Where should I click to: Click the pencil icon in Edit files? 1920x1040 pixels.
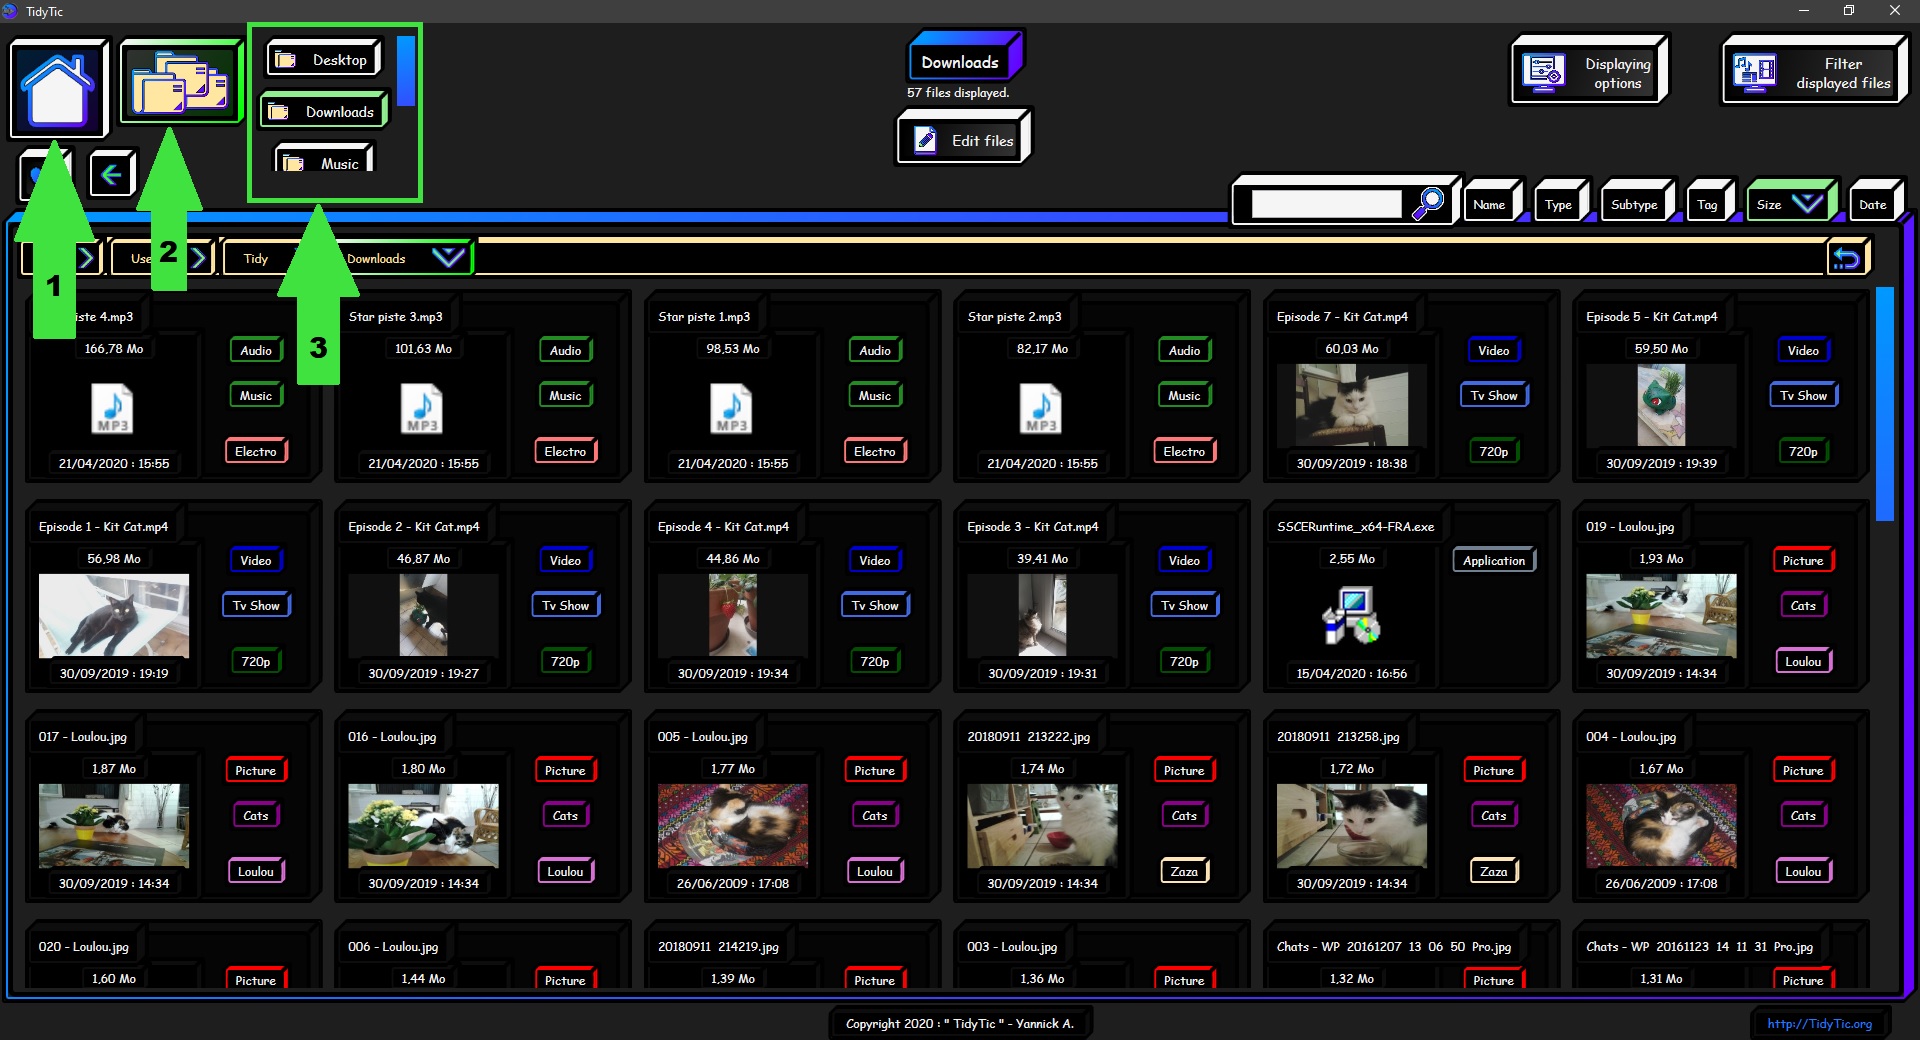tap(926, 140)
